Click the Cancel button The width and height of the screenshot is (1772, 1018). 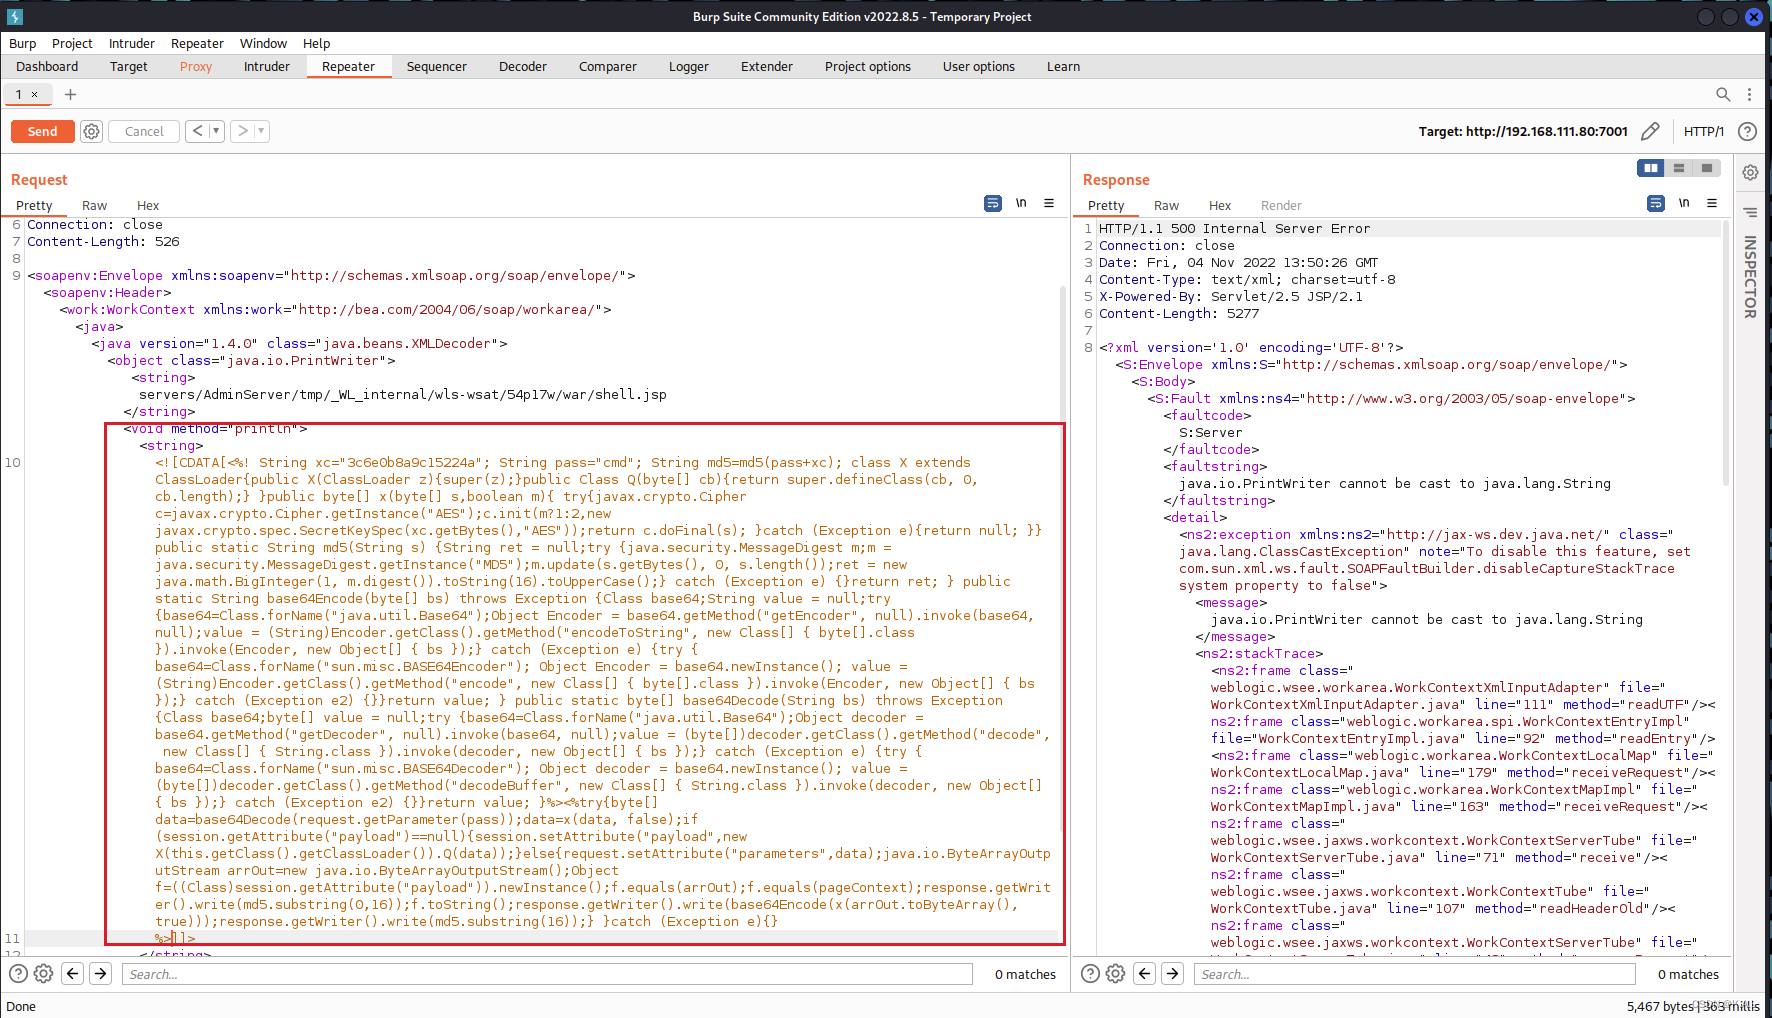144,131
